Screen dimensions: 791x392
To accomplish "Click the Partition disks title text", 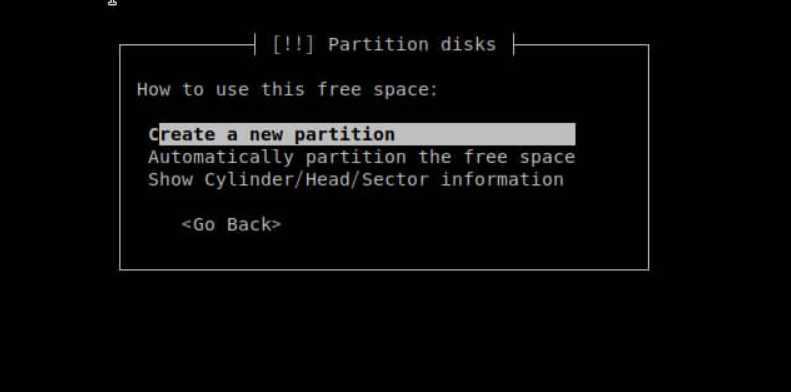I will click(412, 44).
